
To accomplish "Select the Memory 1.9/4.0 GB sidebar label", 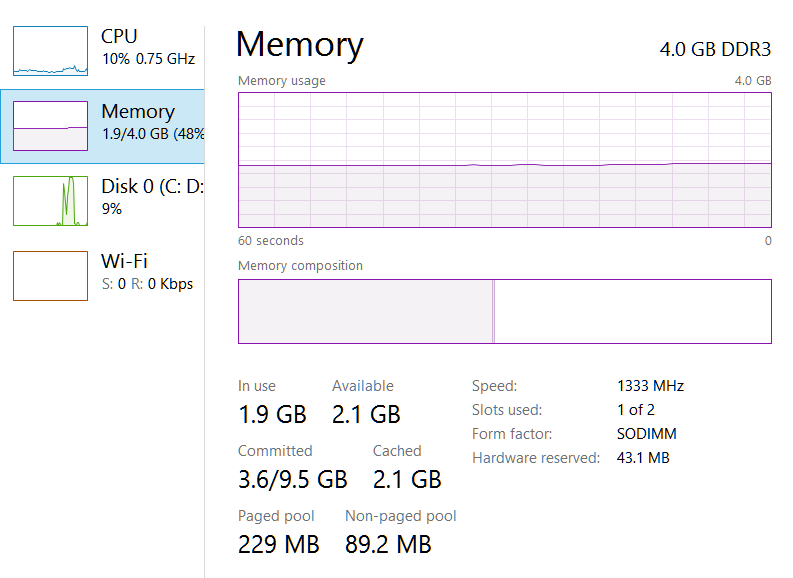I will (x=152, y=121).
